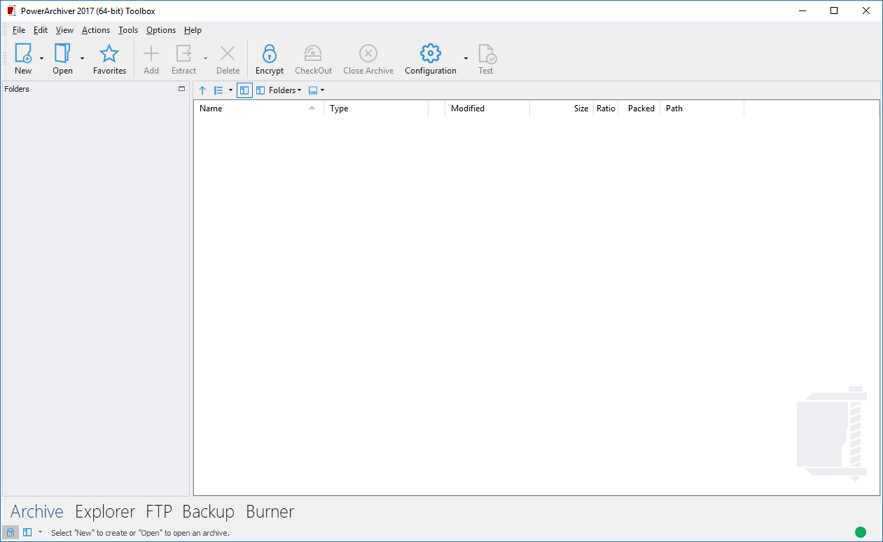This screenshot has height=542, width=883.
Task: Sort by the Modified column header
Action: pos(487,108)
